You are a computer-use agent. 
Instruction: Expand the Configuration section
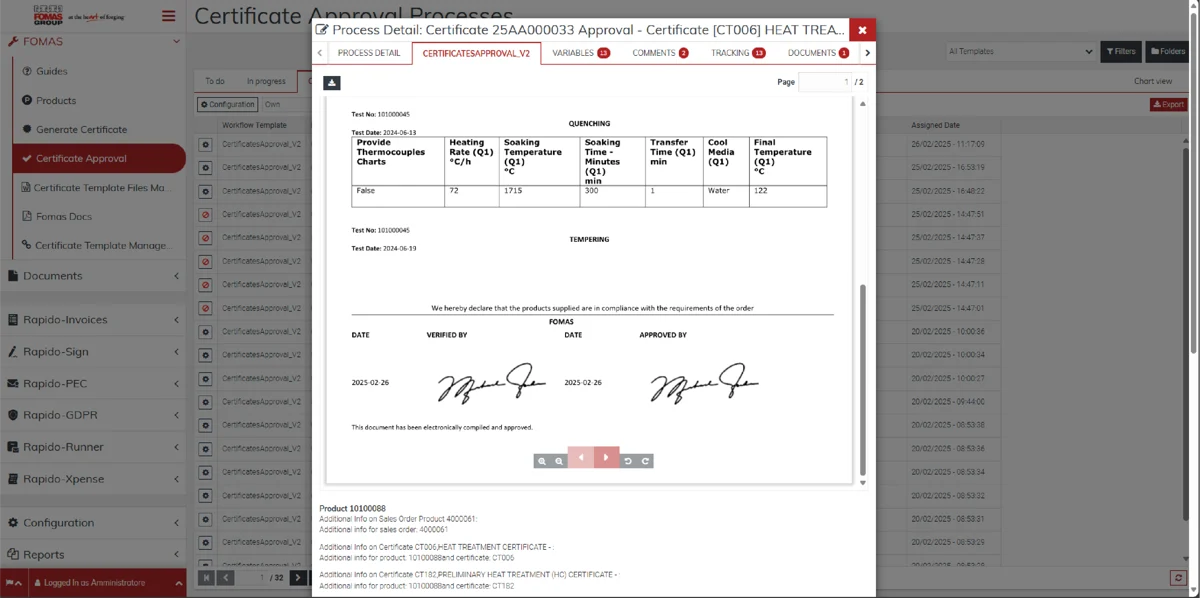click(x=93, y=523)
